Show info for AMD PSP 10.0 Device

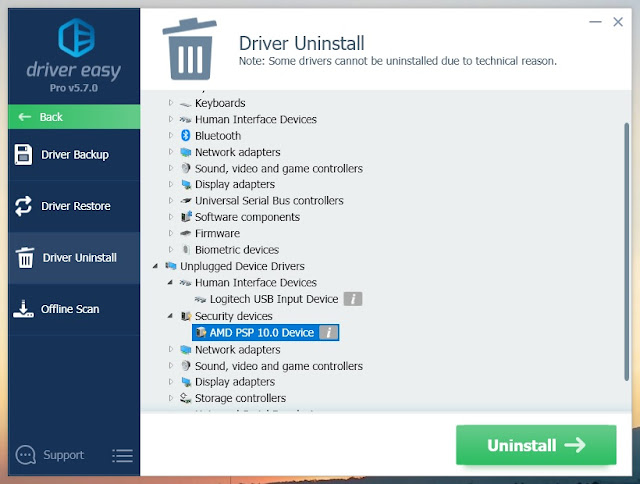[328, 333]
